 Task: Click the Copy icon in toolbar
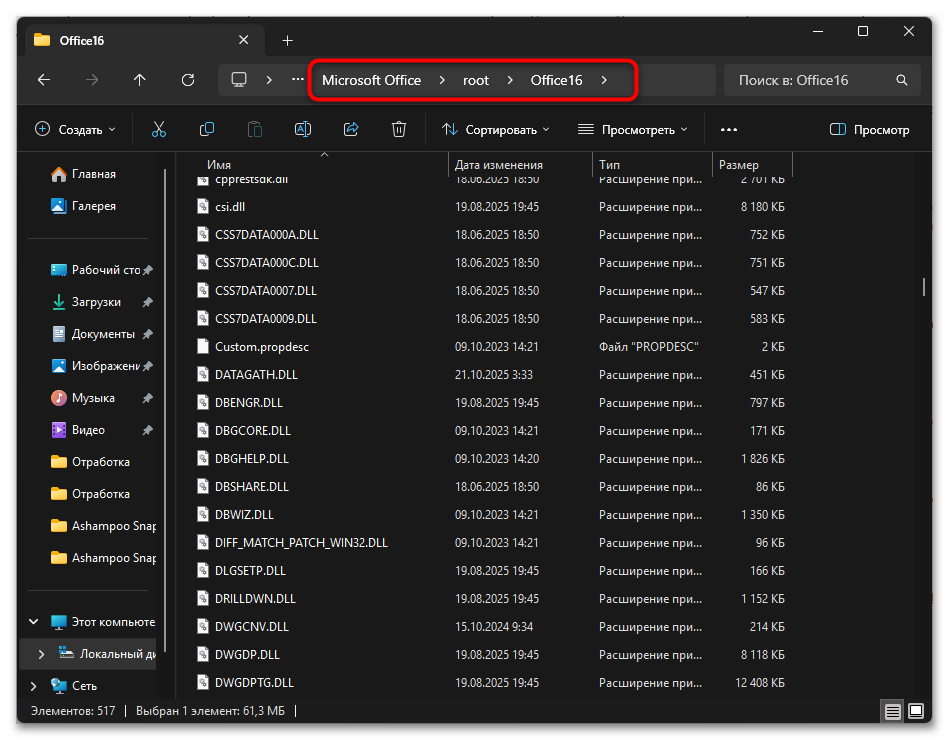coord(206,129)
